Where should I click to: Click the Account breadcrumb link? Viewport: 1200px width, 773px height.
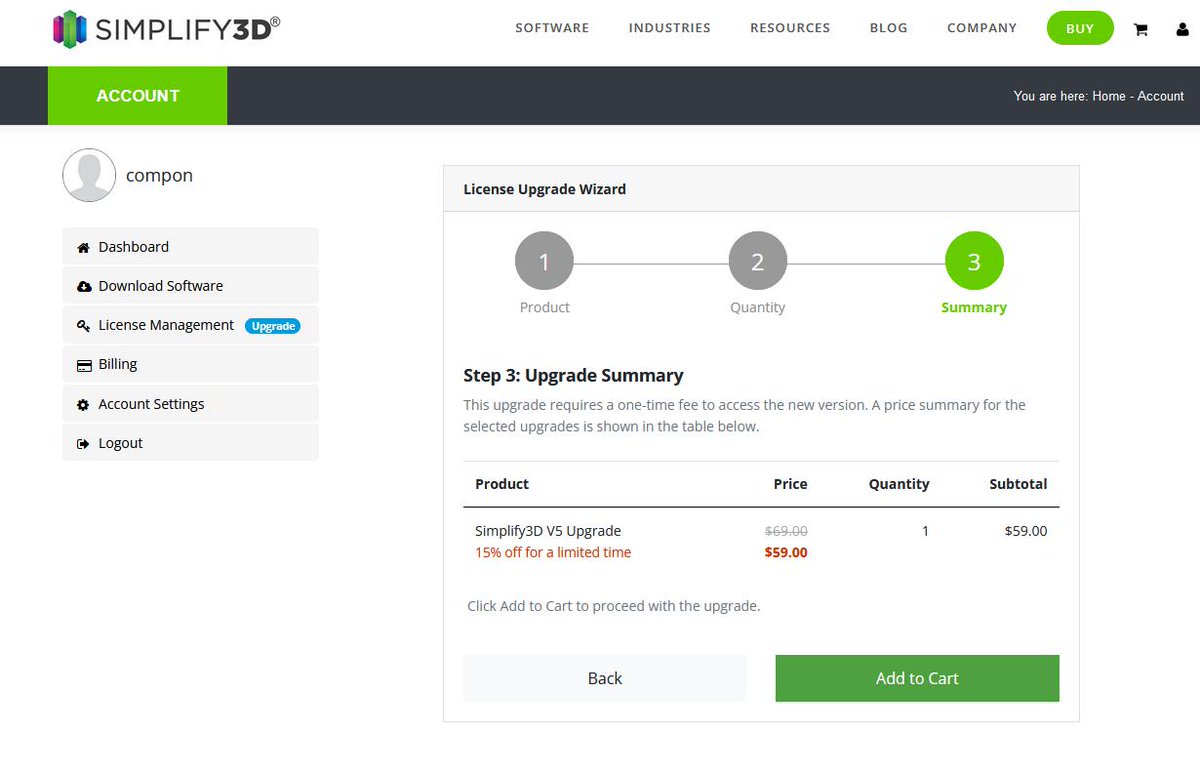(1161, 96)
